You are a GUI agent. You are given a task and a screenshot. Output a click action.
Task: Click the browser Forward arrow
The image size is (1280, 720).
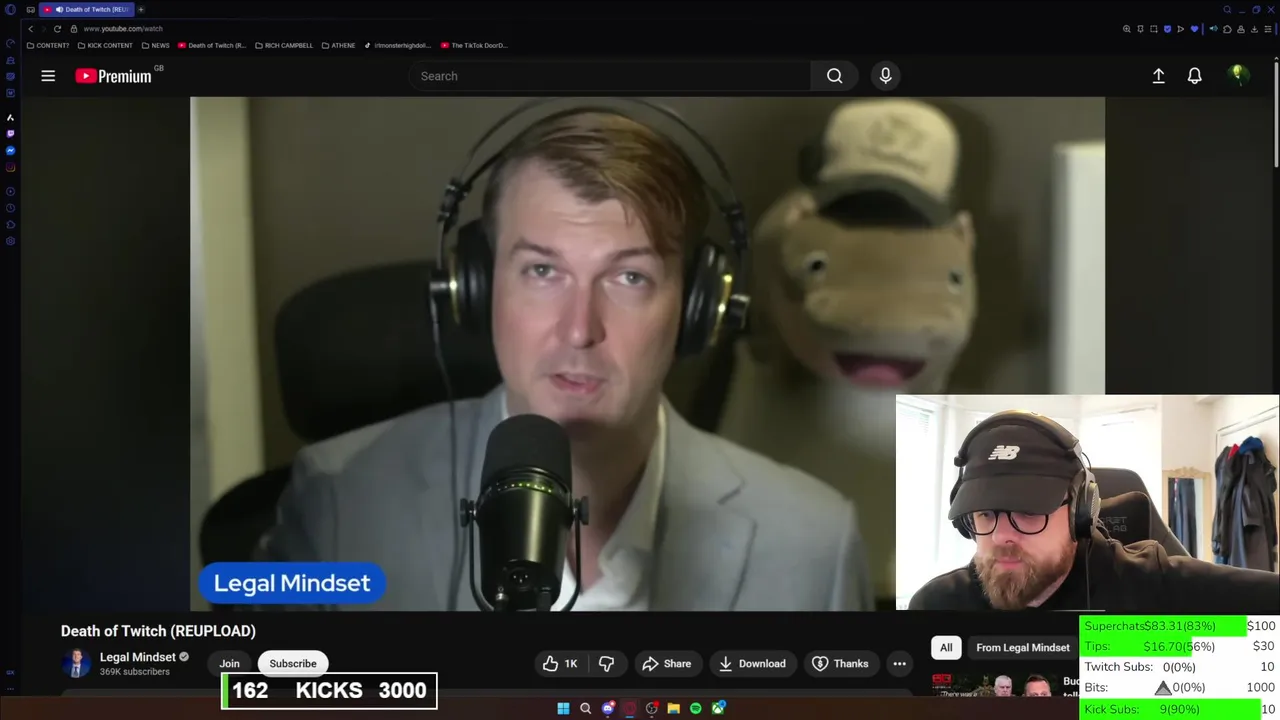click(x=43, y=29)
